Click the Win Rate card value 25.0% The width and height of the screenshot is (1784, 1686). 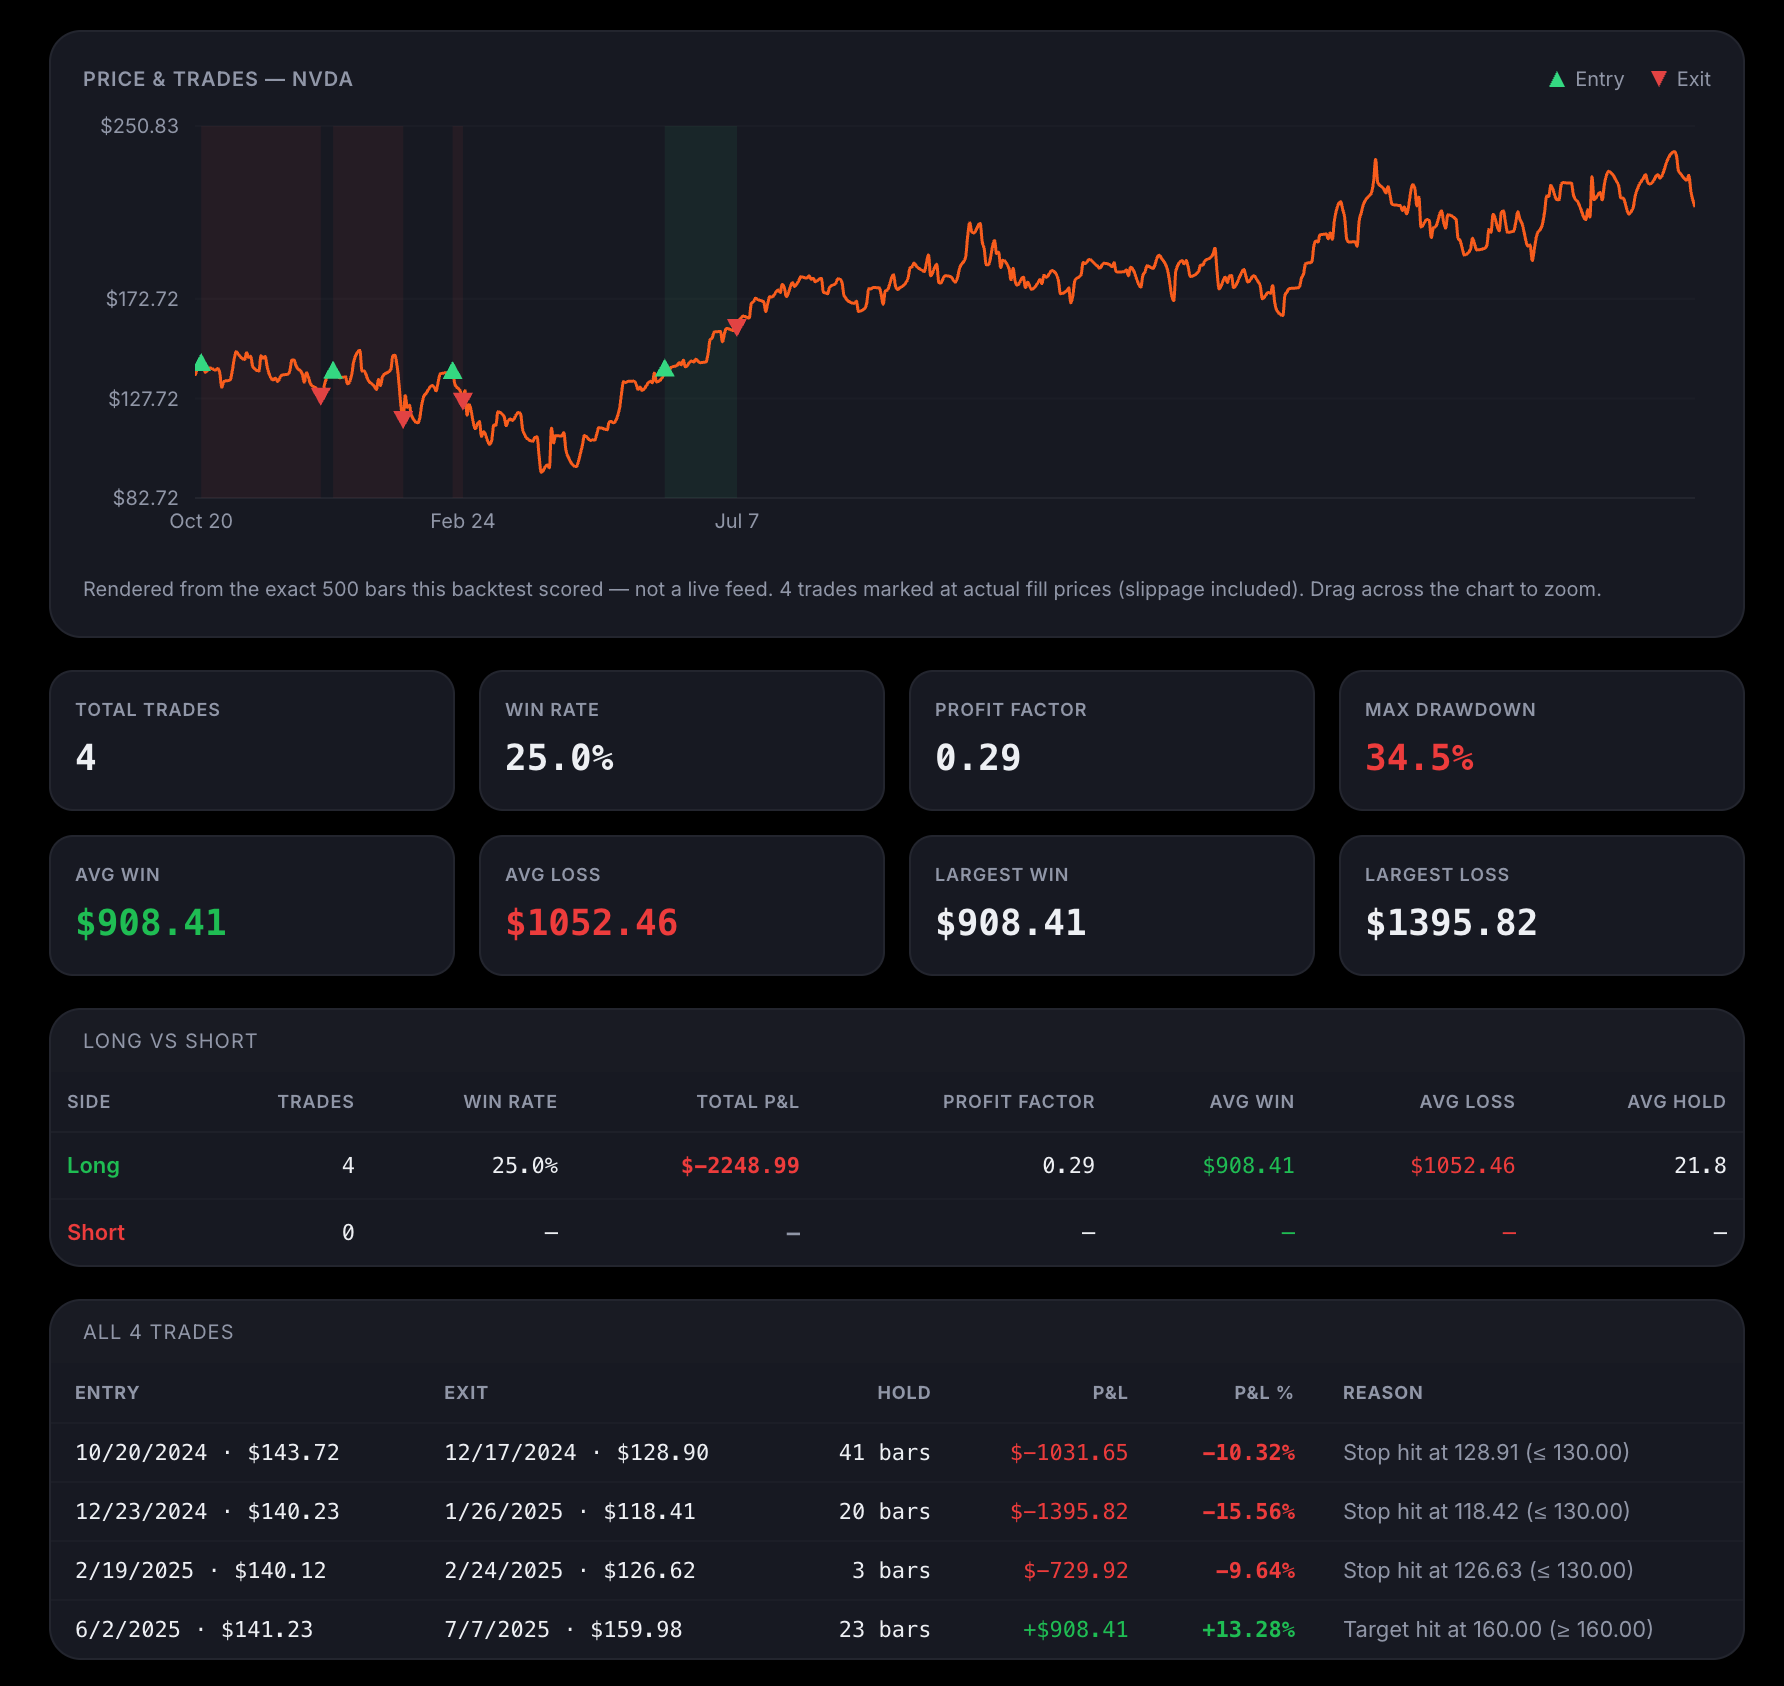(559, 757)
